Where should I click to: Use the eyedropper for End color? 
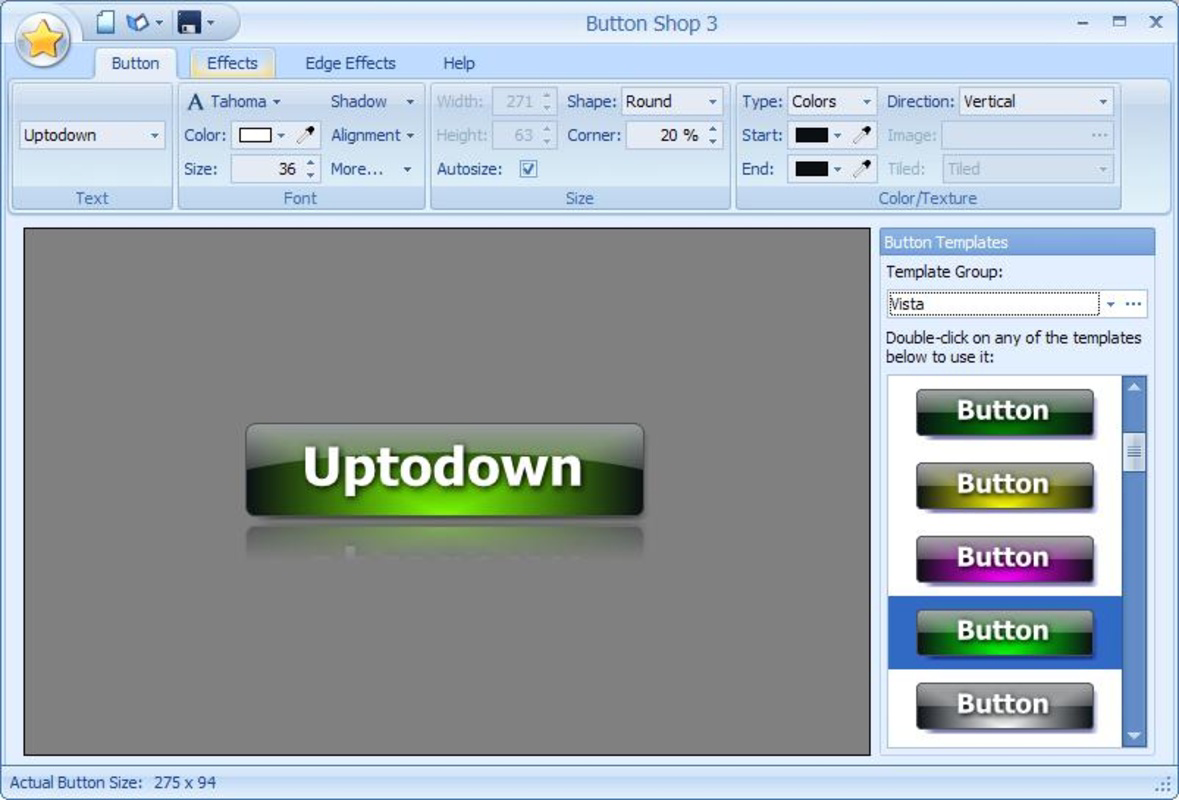(x=862, y=168)
